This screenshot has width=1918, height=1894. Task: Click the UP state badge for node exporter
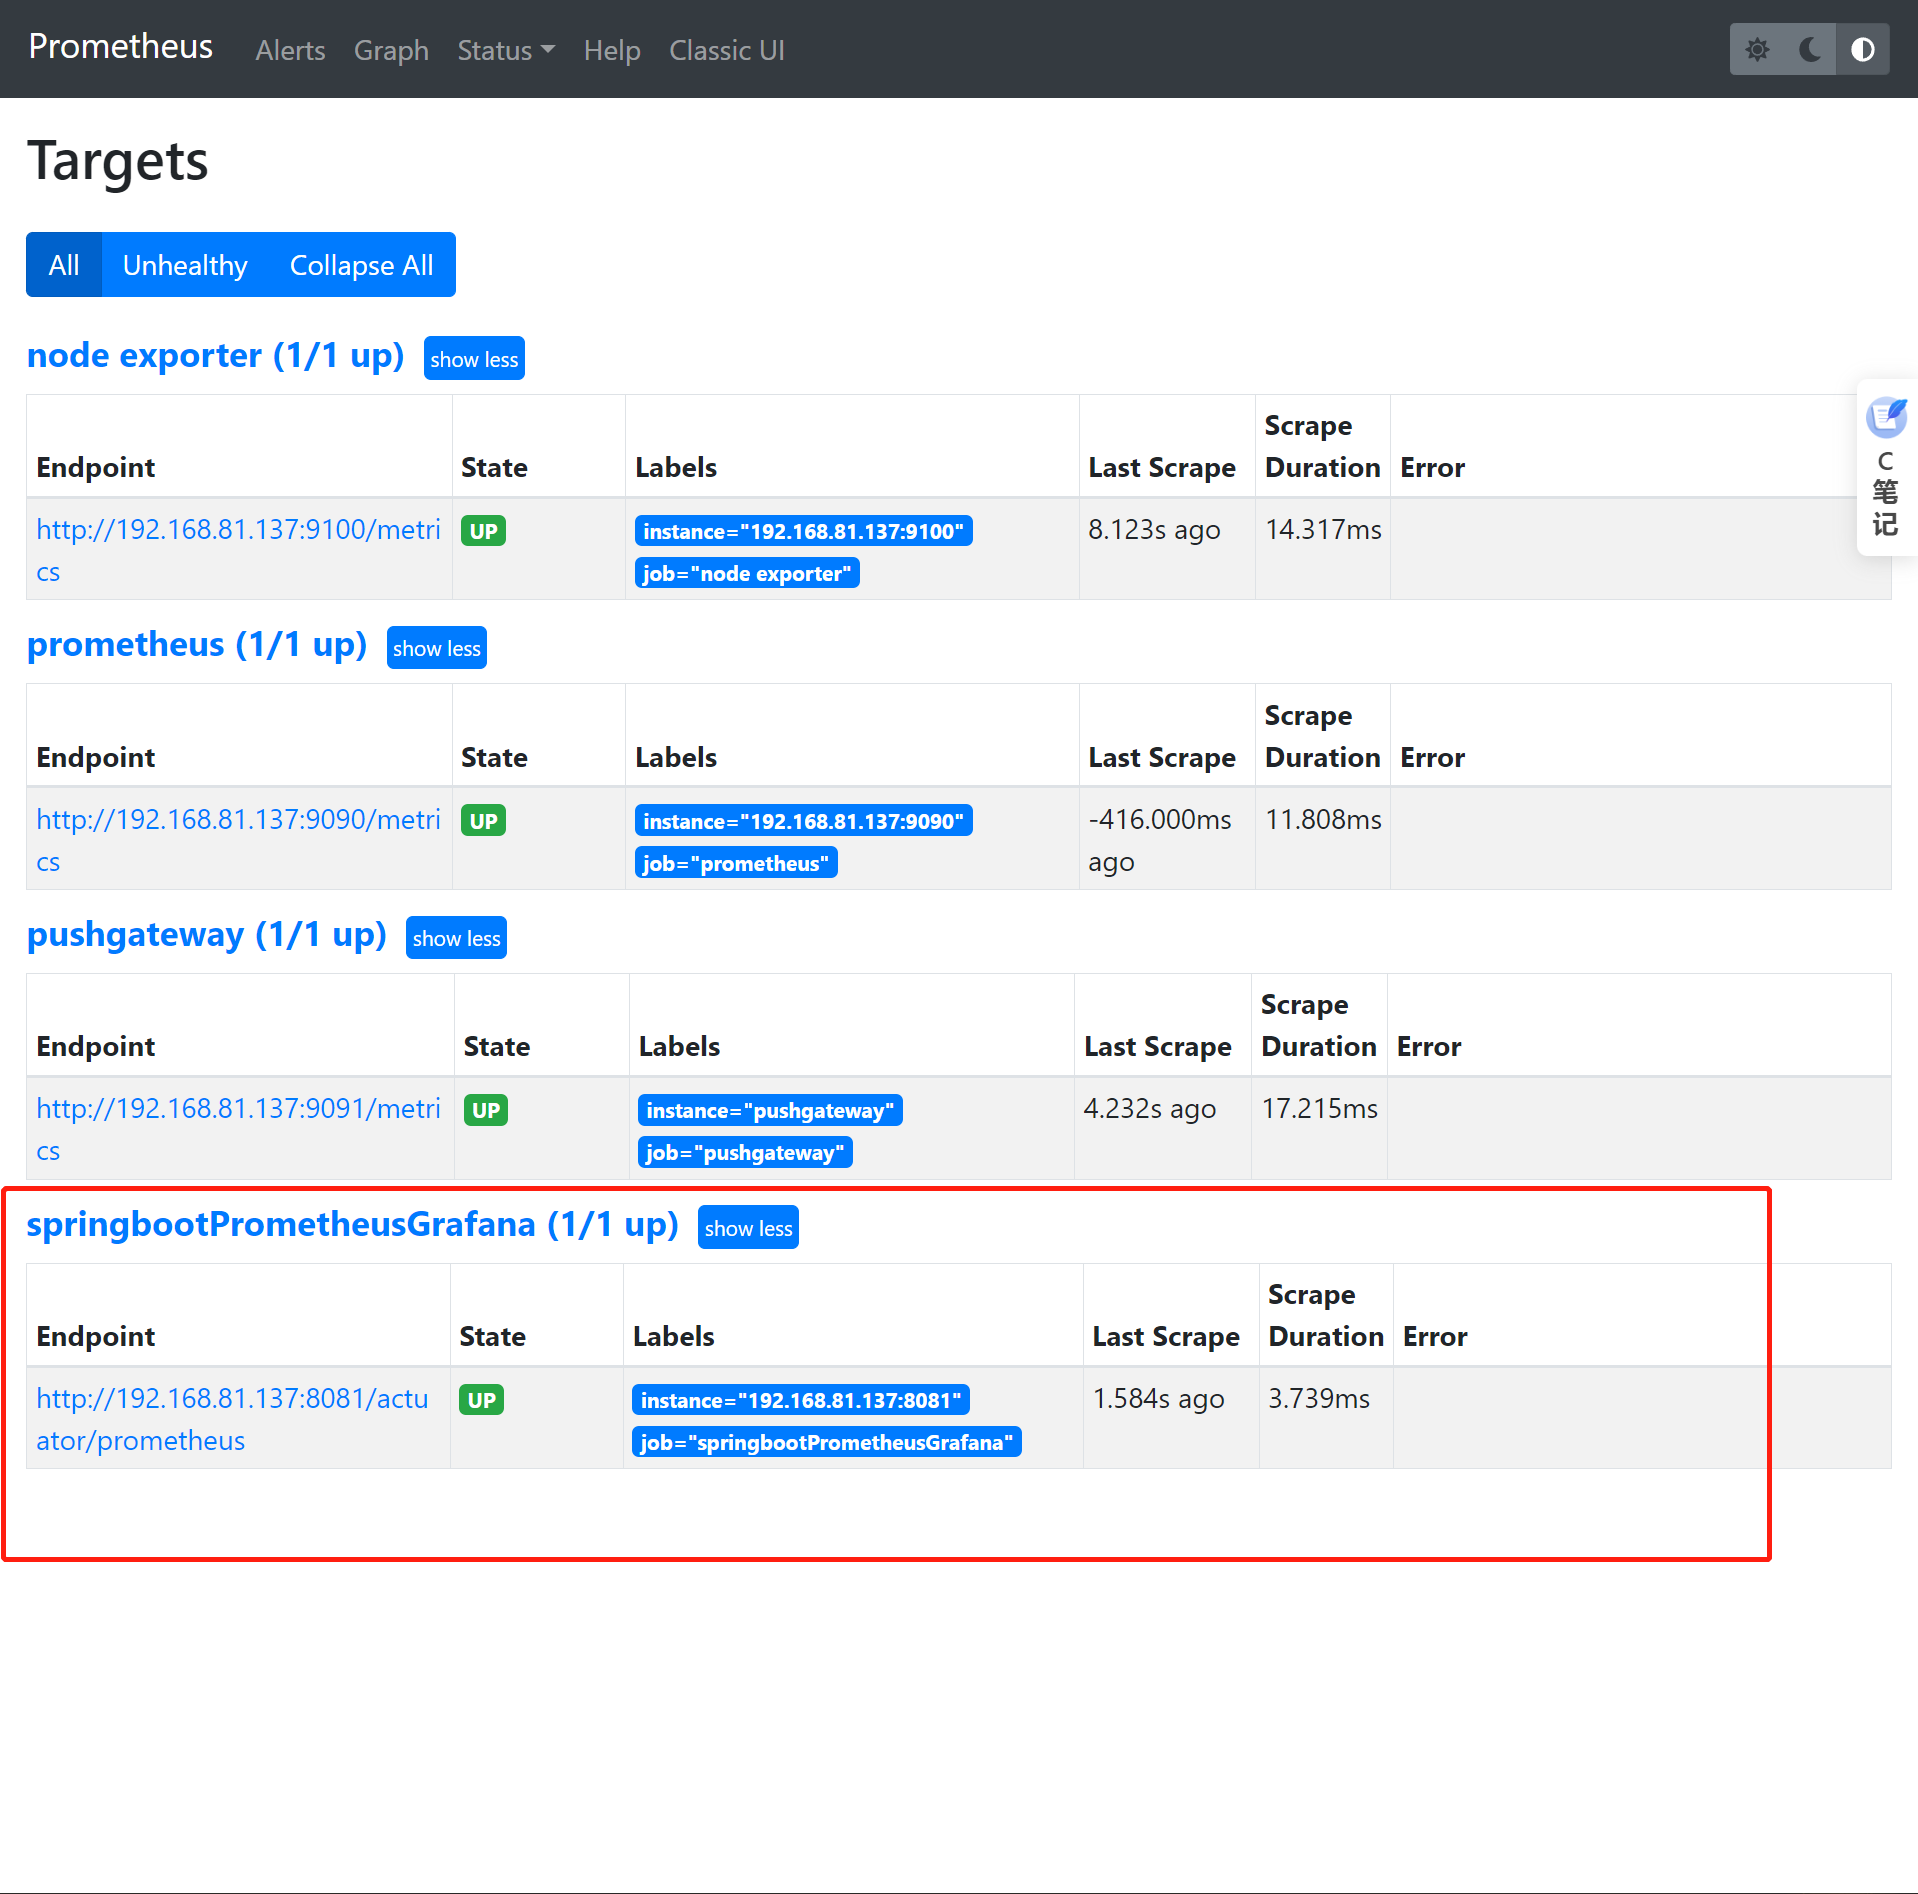483,531
